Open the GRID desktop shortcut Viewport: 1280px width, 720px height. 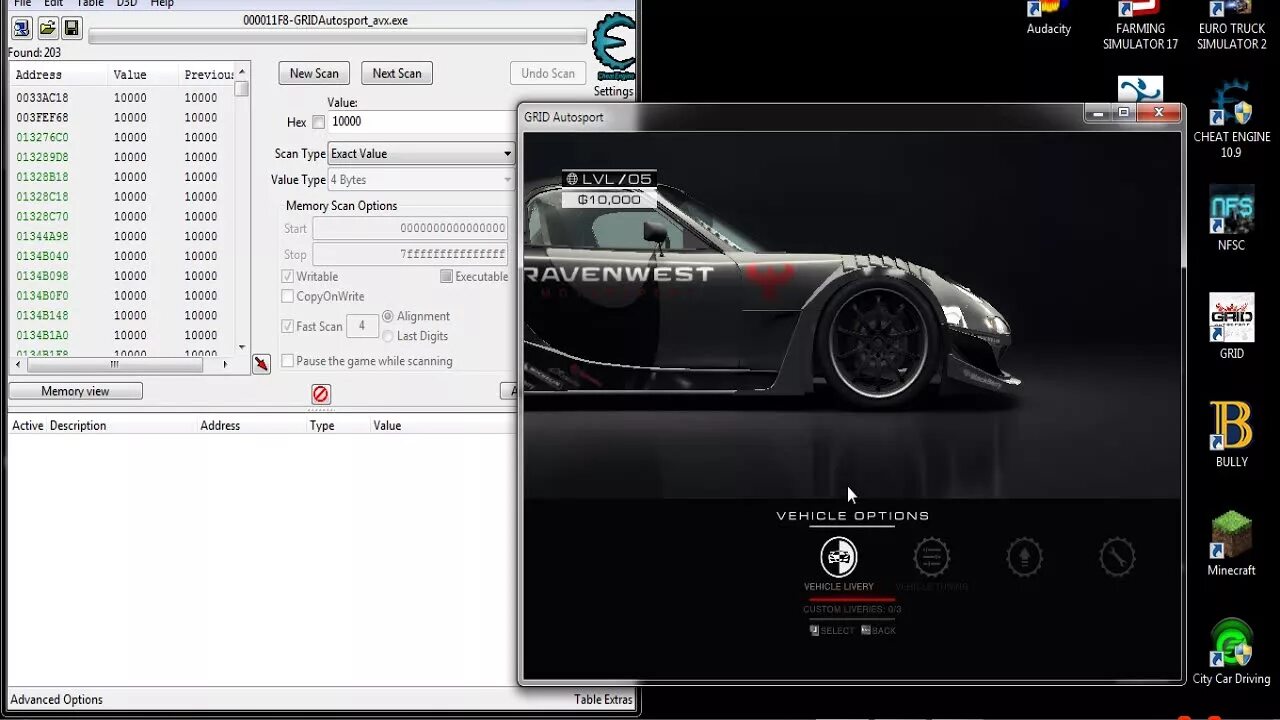tap(1232, 326)
